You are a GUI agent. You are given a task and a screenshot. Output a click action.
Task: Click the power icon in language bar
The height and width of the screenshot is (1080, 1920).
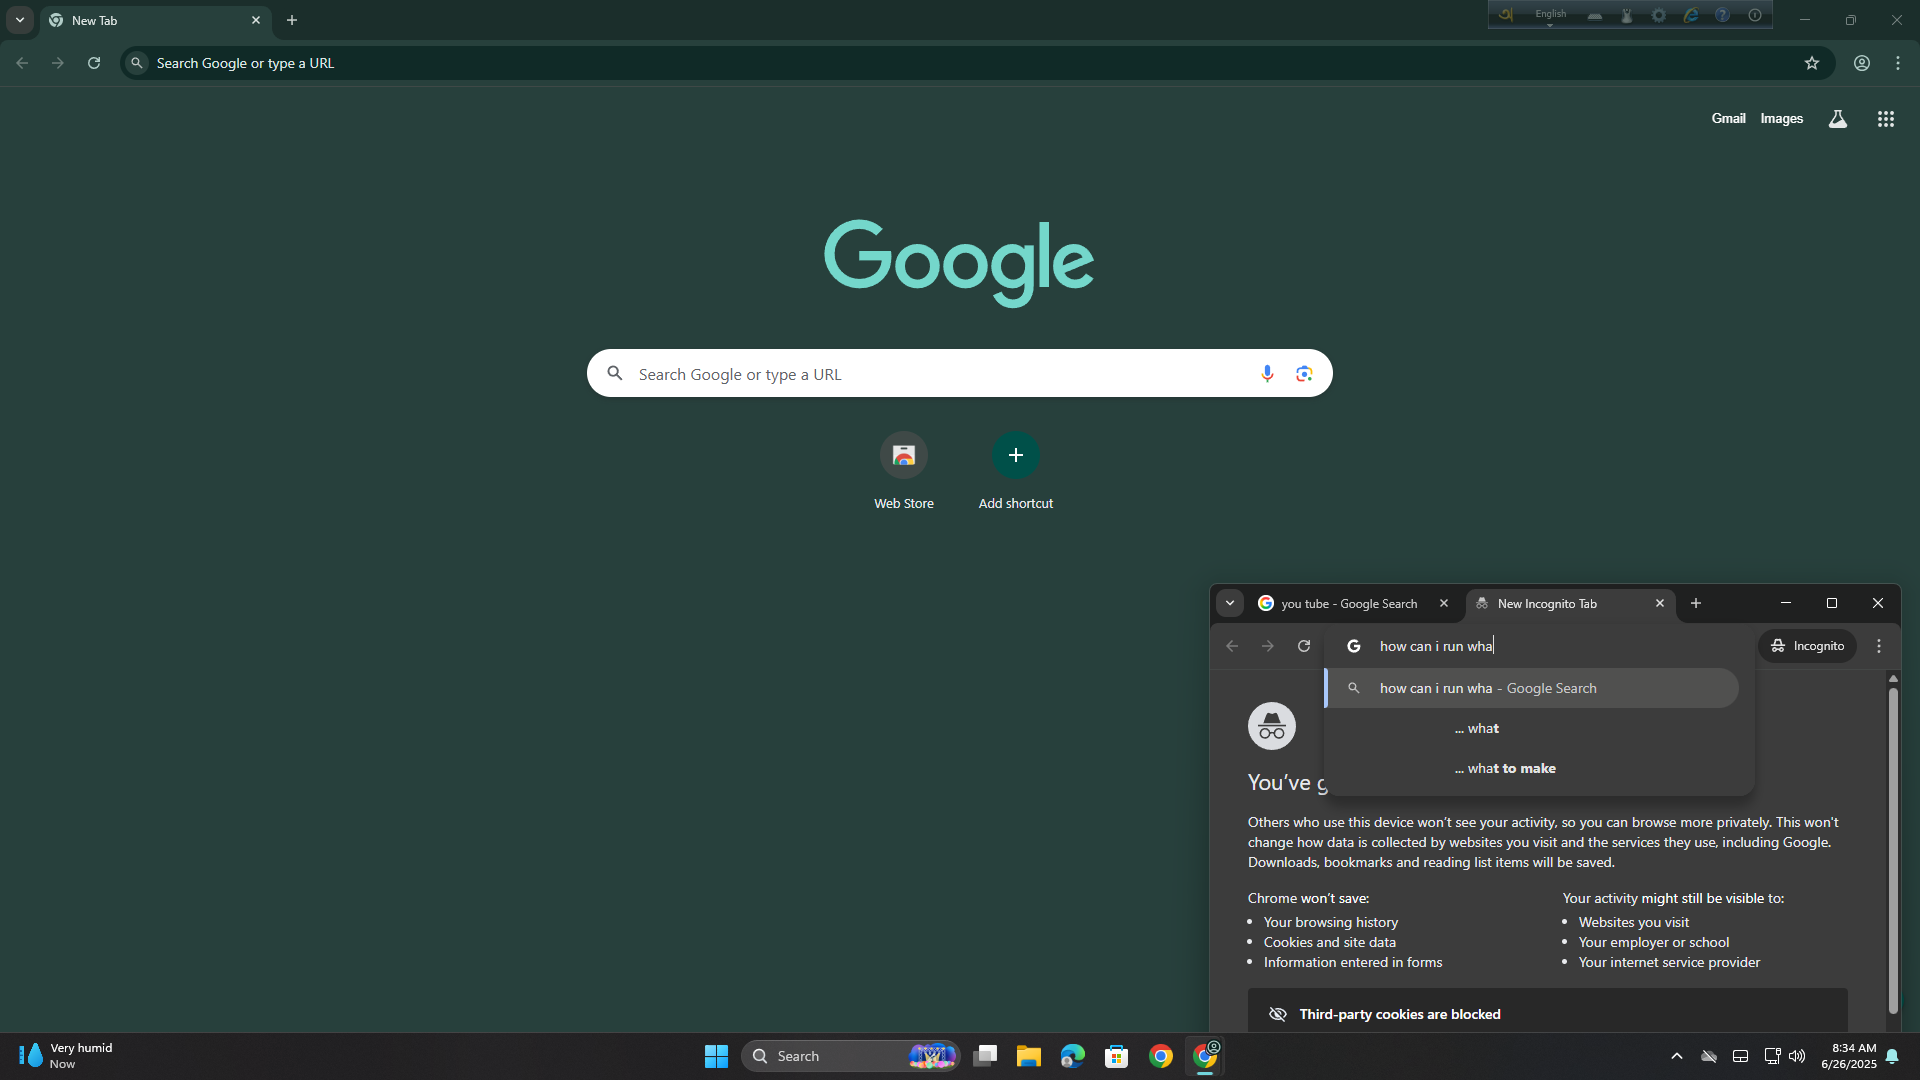pyautogui.click(x=1755, y=15)
